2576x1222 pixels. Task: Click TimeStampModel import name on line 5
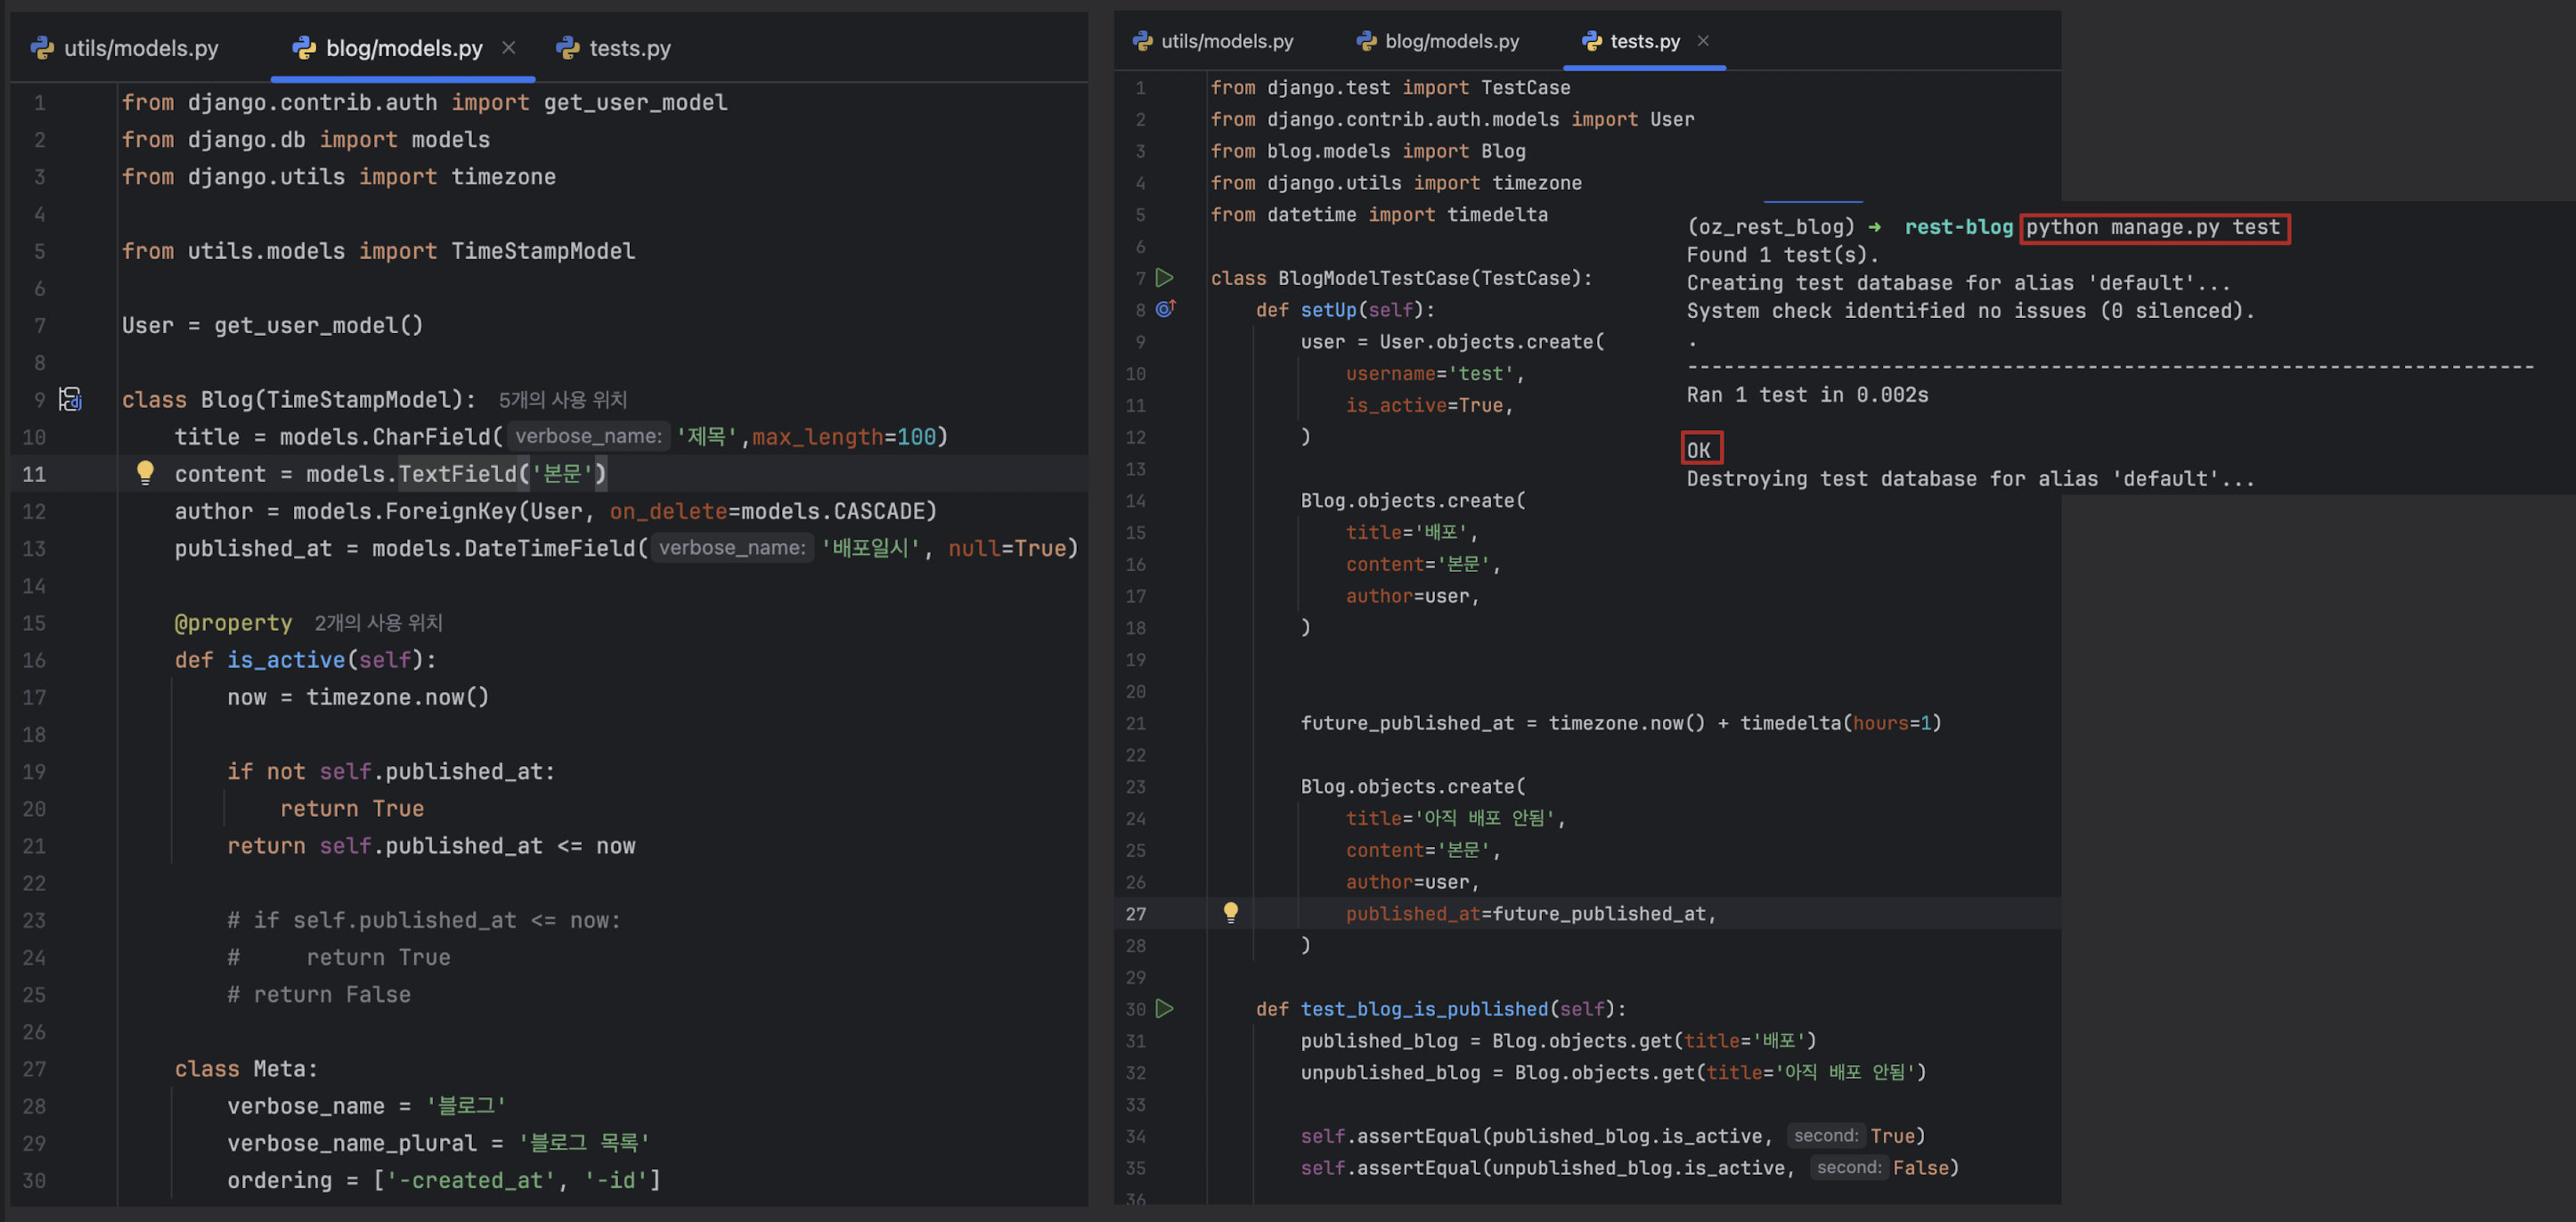pyautogui.click(x=543, y=251)
